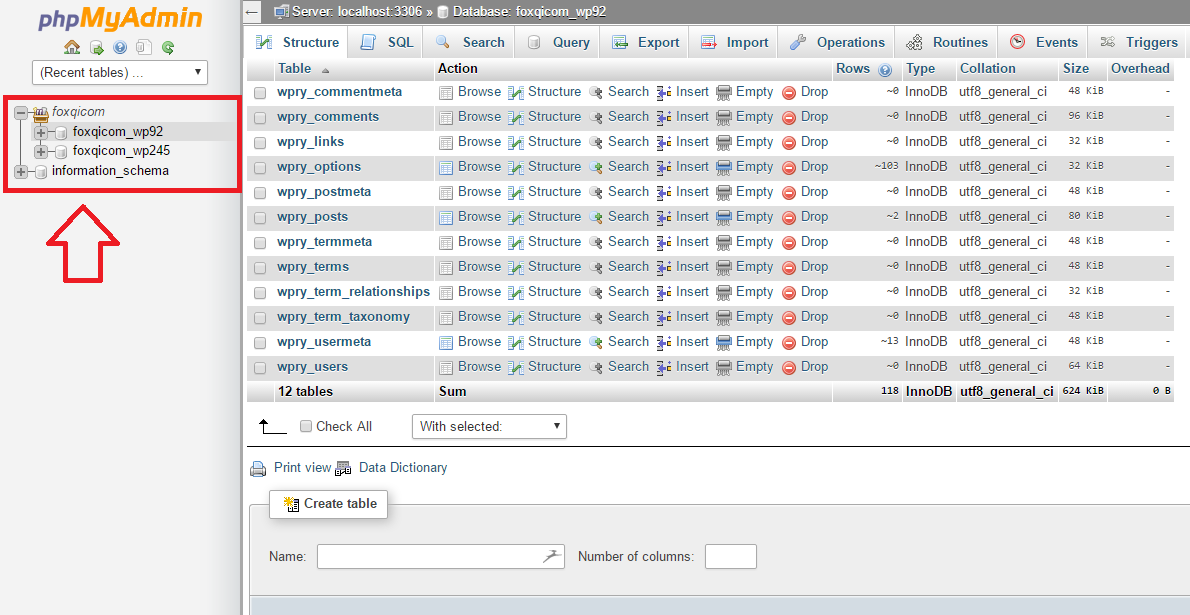Click Empty on the wpry_comments table
The height and width of the screenshot is (615, 1190).
754,116
